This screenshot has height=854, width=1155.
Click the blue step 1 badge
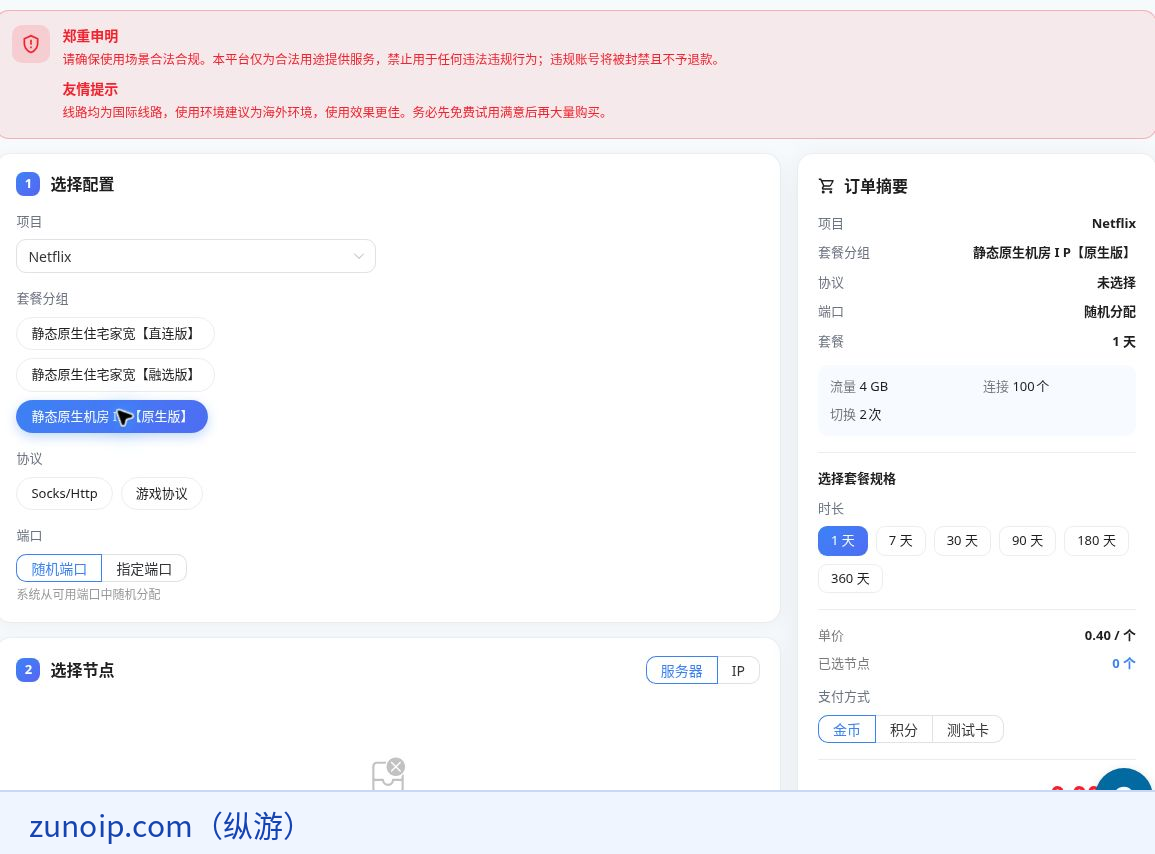(x=28, y=183)
